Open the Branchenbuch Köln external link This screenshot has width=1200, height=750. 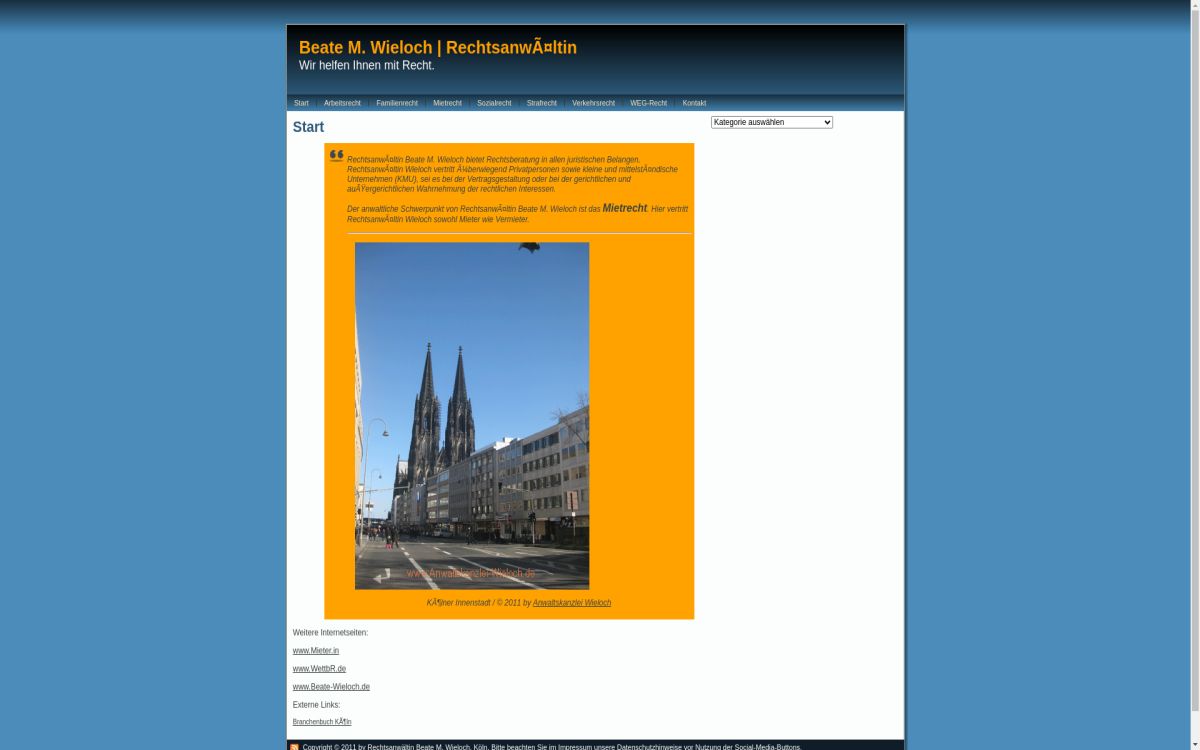click(x=321, y=721)
